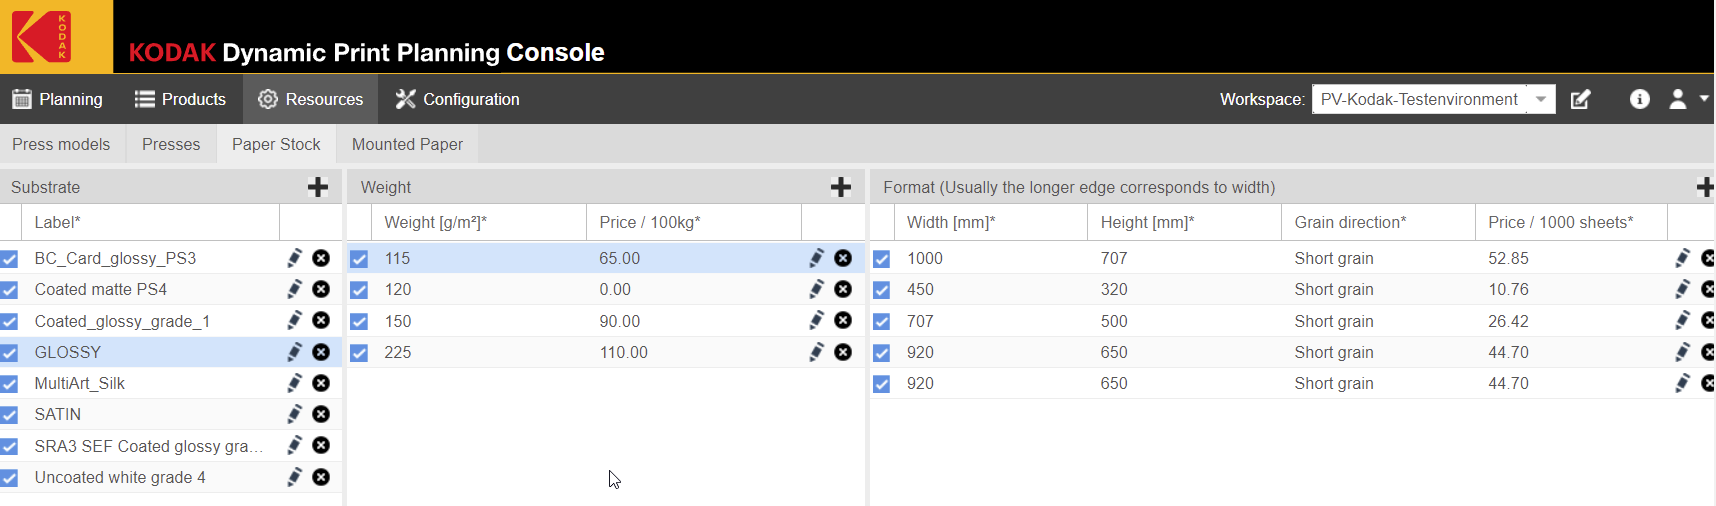Uncheck the SATIN substrate checkbox
The height and width of the screenshot is (506, 1716).
point(10,415)
